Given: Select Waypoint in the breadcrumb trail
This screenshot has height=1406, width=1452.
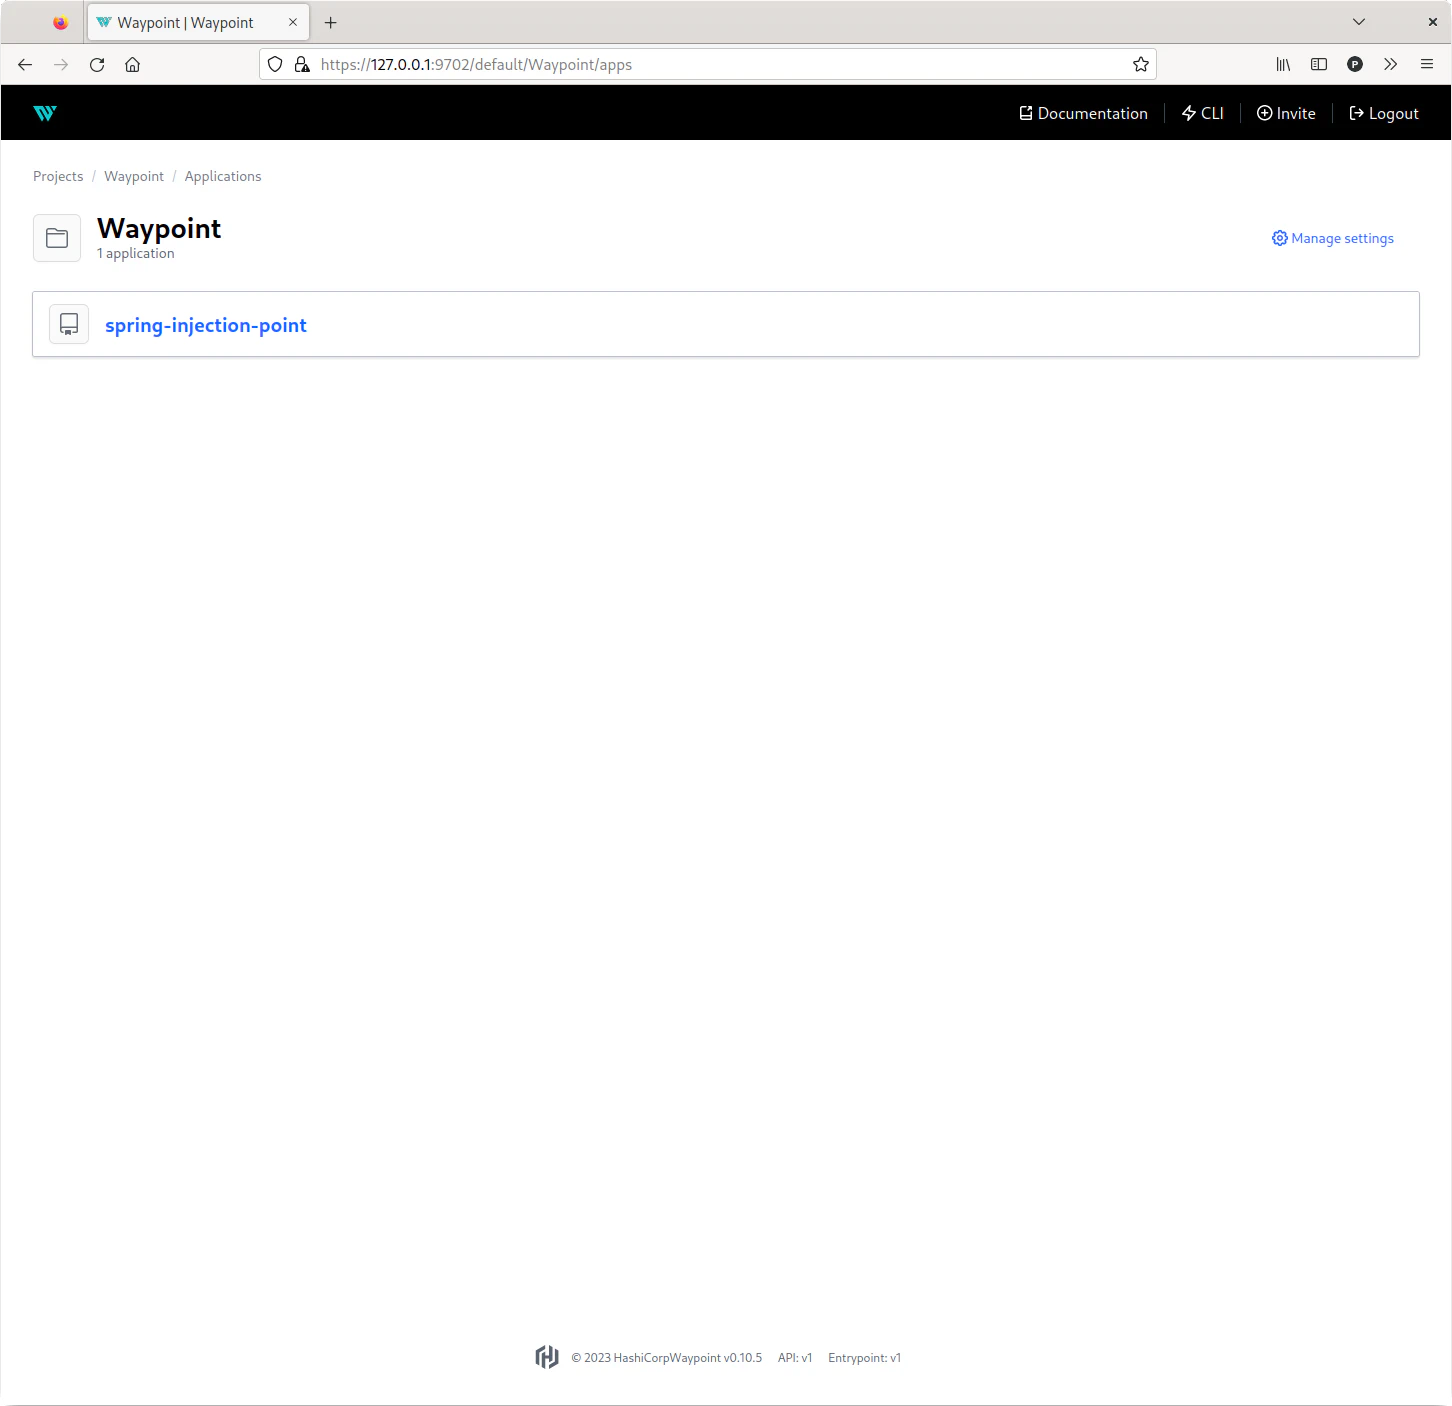Looking at the screenshot, I should 134,176.
